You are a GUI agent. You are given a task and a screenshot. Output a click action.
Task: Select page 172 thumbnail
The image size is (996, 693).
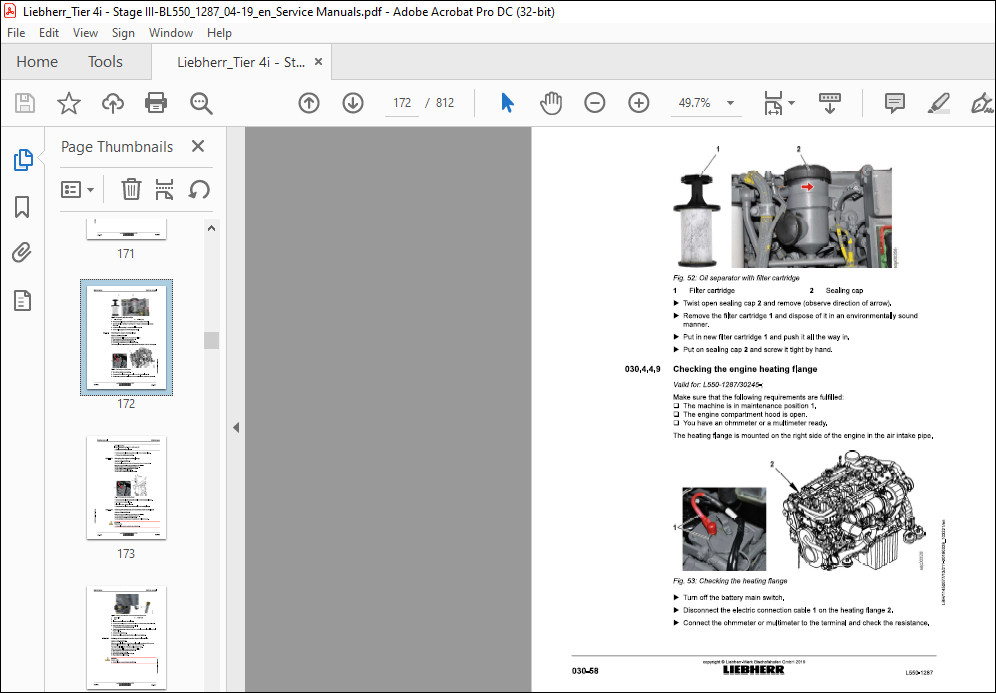tap(126, 337)
